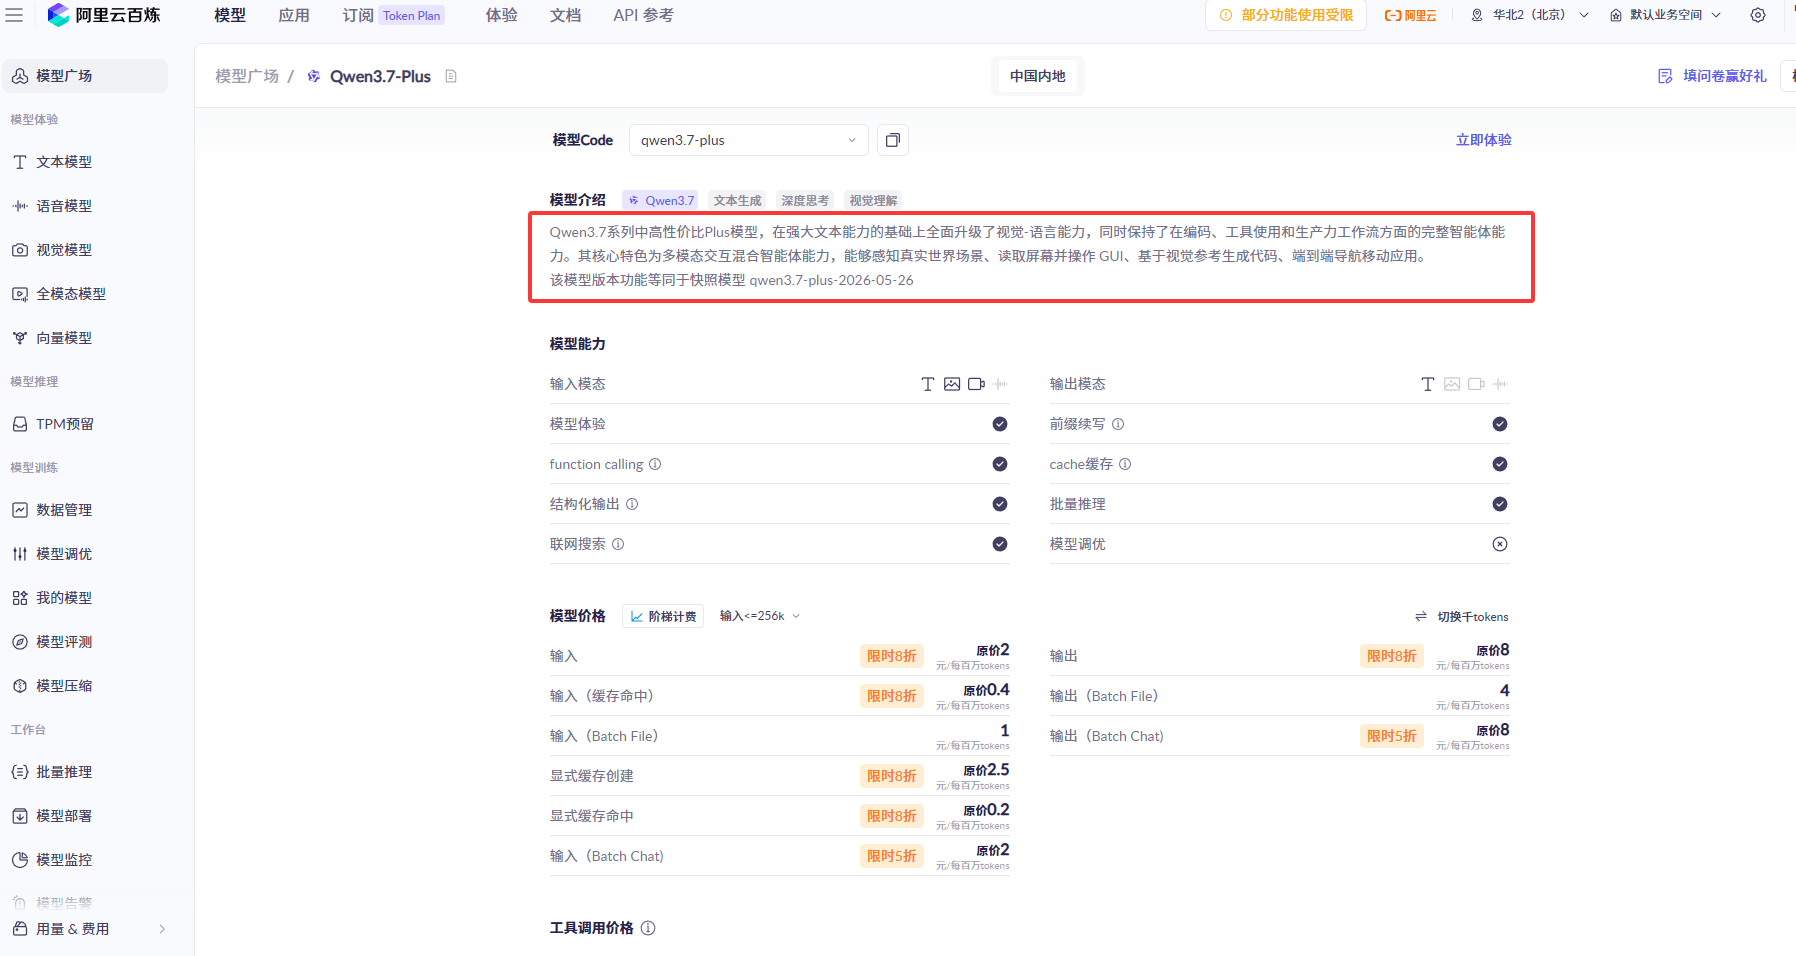Toggle 切换千tokens unit switch
Image resolution: width=1796 pixels, height=956 pixels.
coord(1462,616)
